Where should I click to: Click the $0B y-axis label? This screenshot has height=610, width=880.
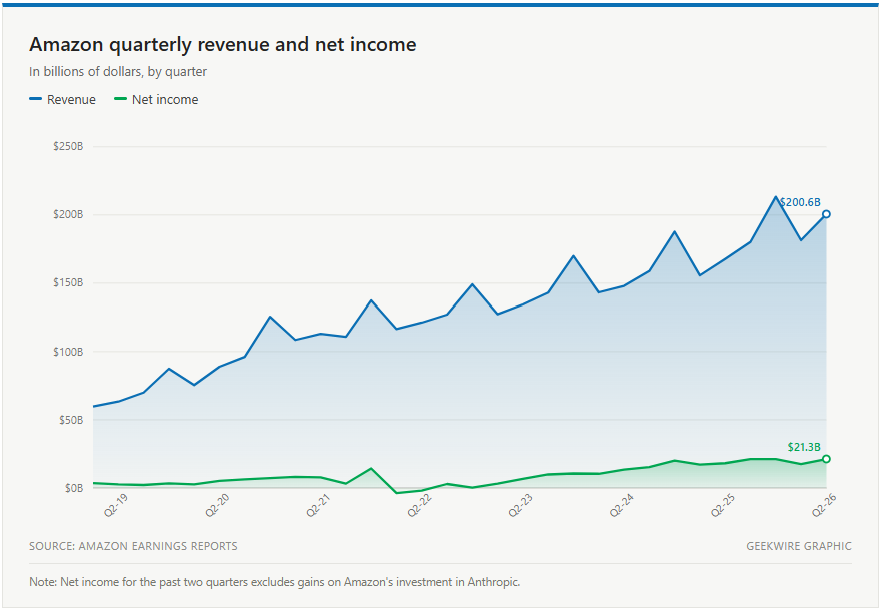(x=74, y=488)
